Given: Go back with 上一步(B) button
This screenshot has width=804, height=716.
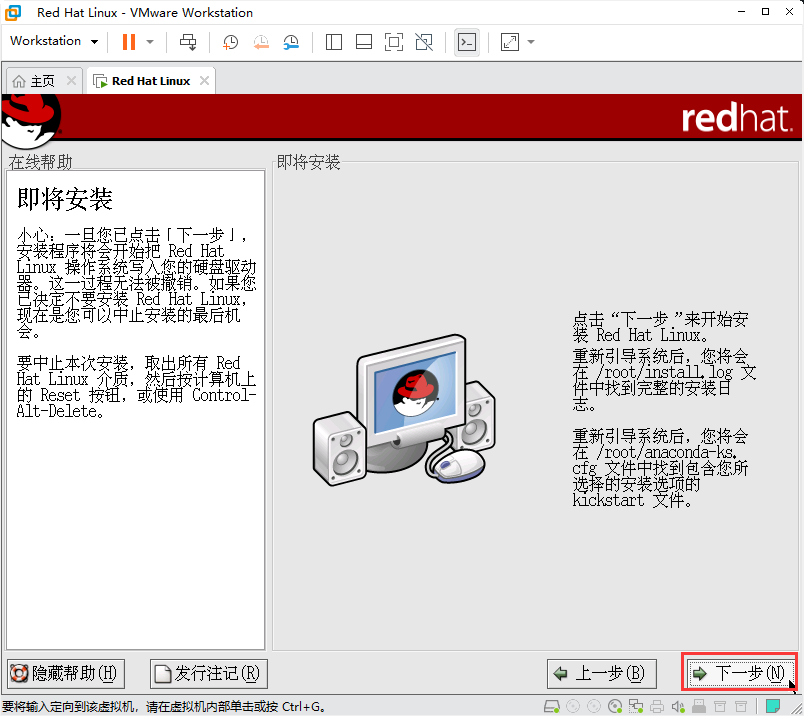Looking at the screenshot, I should [x=601, y=673].
